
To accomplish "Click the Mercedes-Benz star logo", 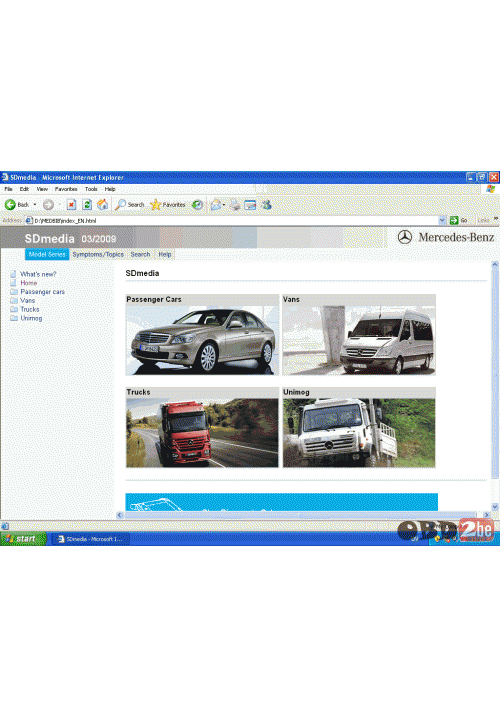I will pyautogui.click(x=404, y=237).
